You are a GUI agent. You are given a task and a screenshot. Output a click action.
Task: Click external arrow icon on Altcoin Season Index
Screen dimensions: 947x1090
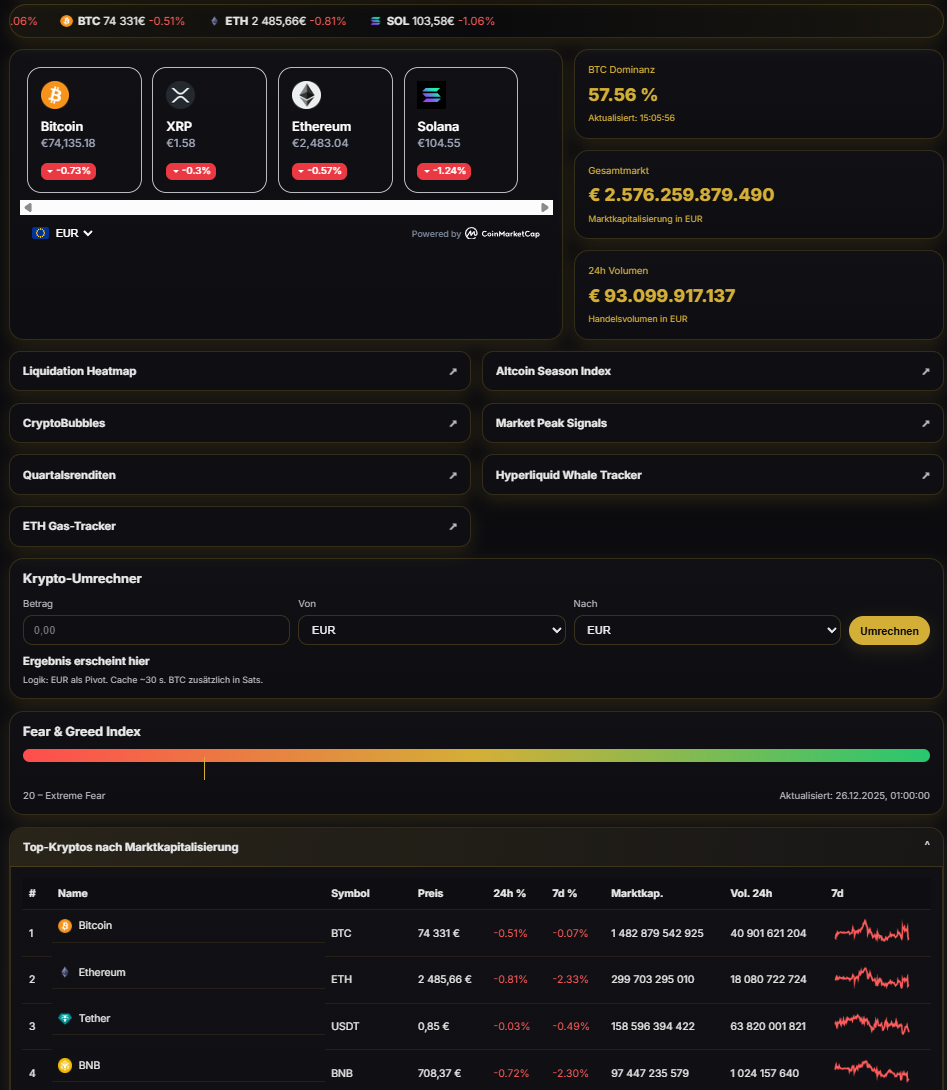(x=925, y=371)
